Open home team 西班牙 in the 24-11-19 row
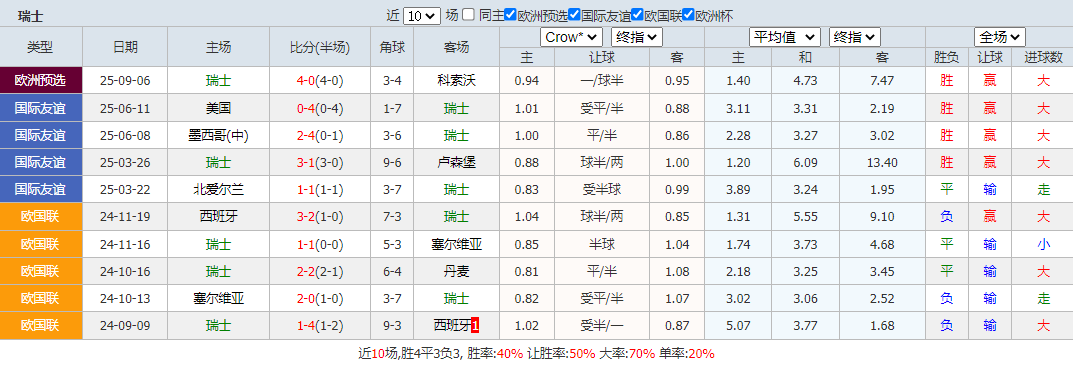 pyautogui.click(x=218, y=217)
